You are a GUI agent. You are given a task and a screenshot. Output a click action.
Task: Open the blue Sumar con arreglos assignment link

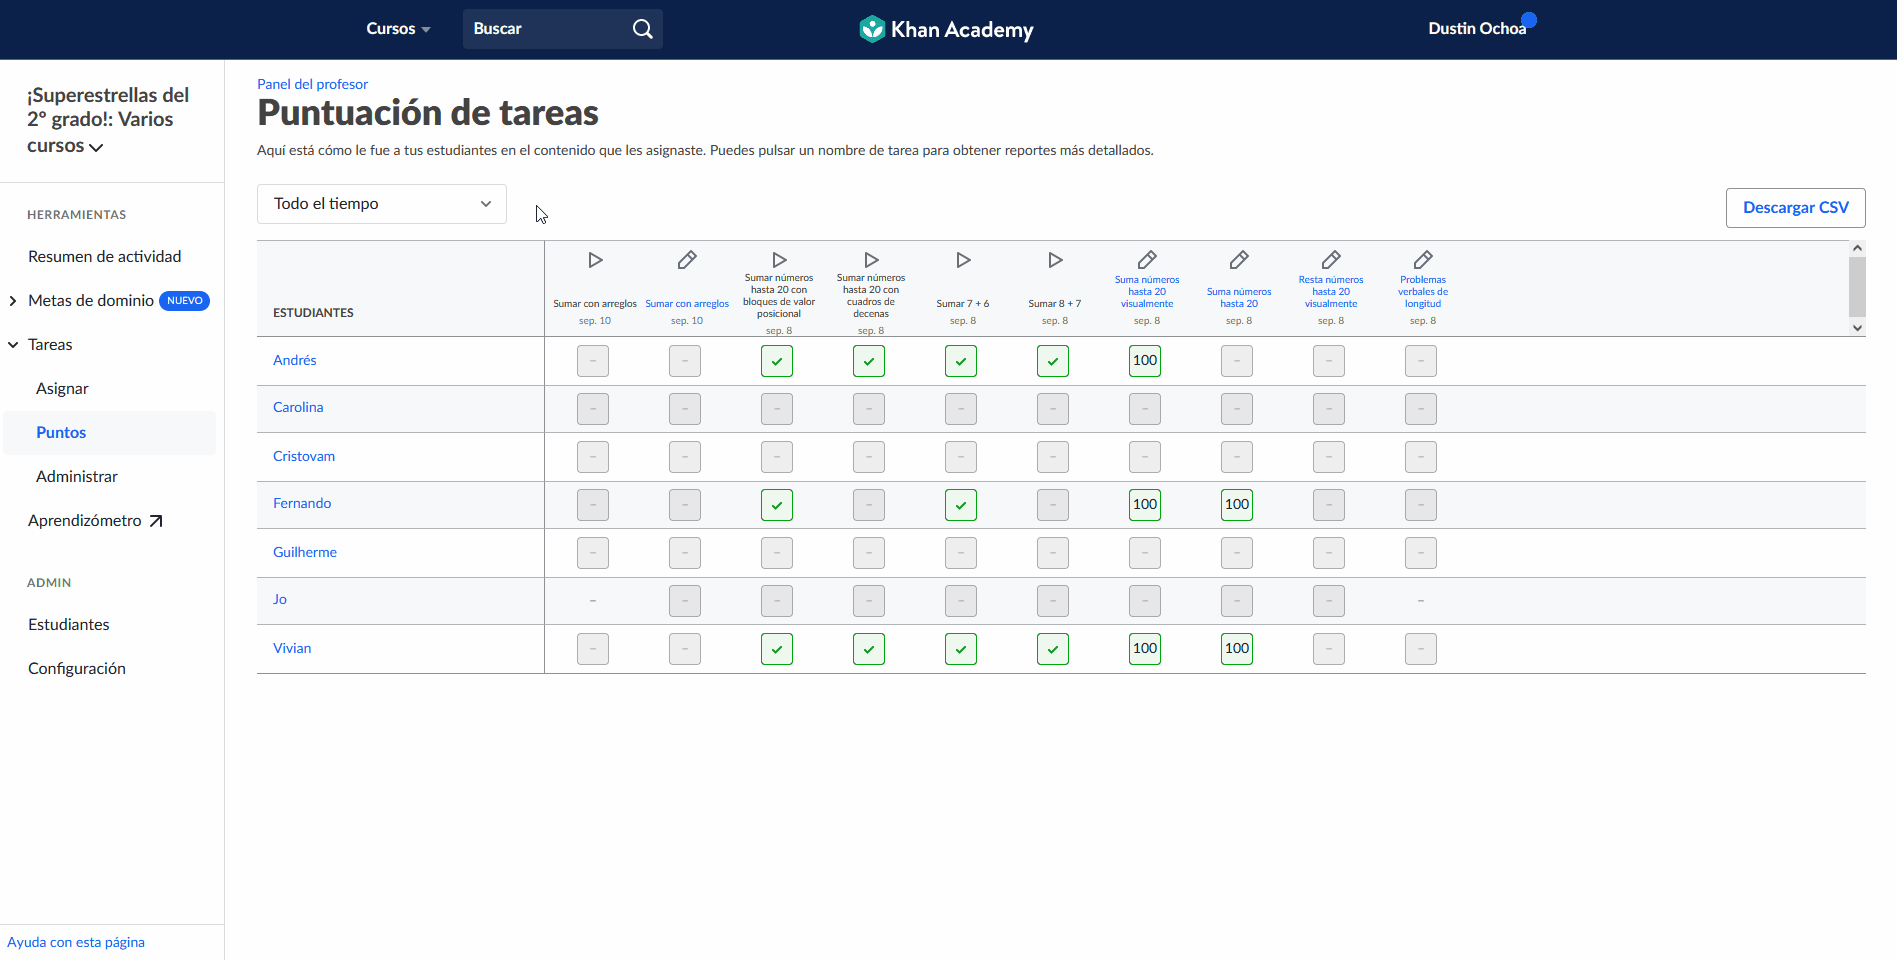click(687, 304)
